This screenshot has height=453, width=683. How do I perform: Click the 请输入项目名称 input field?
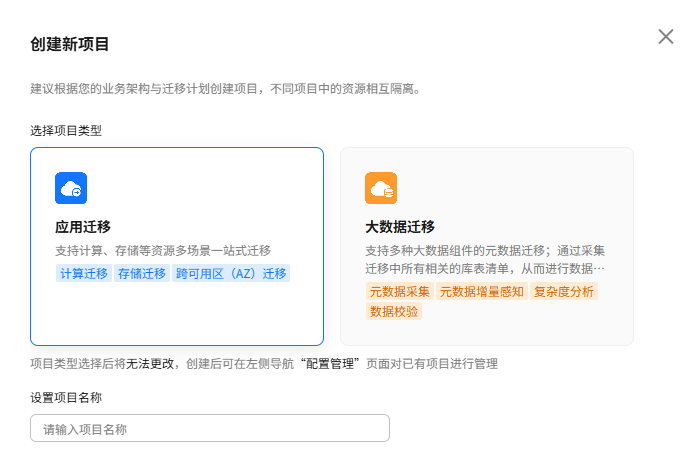point(210,428)
